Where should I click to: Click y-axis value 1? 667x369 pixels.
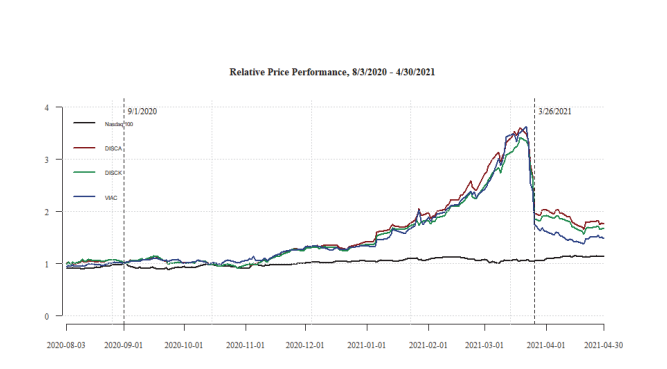47,264
